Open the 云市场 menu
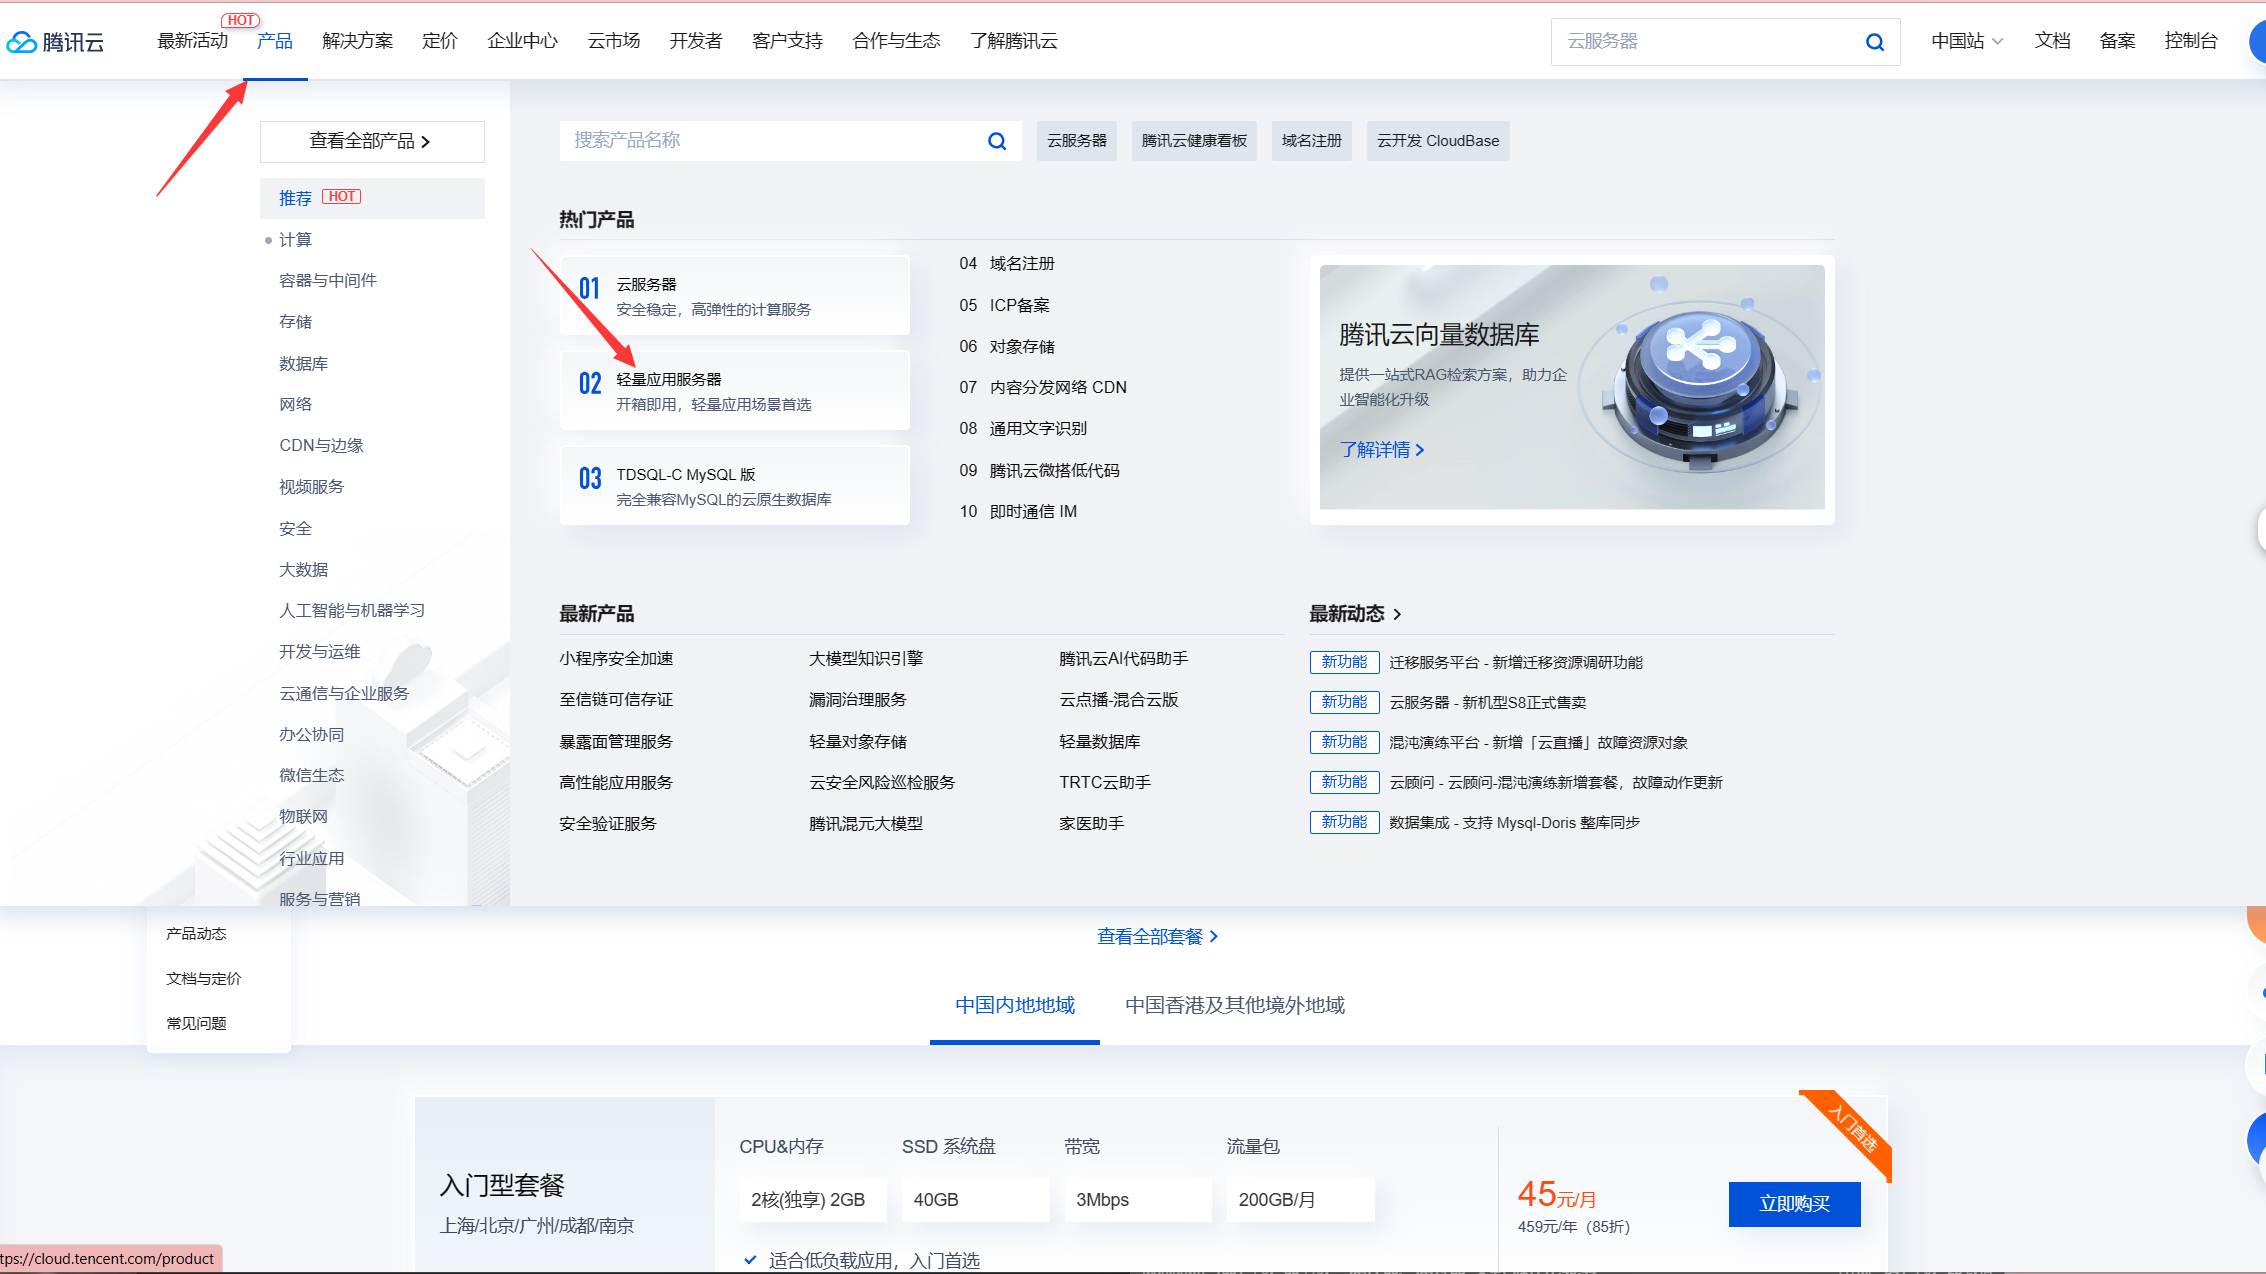2266x1274 pixels. click(x=614, y=41)
